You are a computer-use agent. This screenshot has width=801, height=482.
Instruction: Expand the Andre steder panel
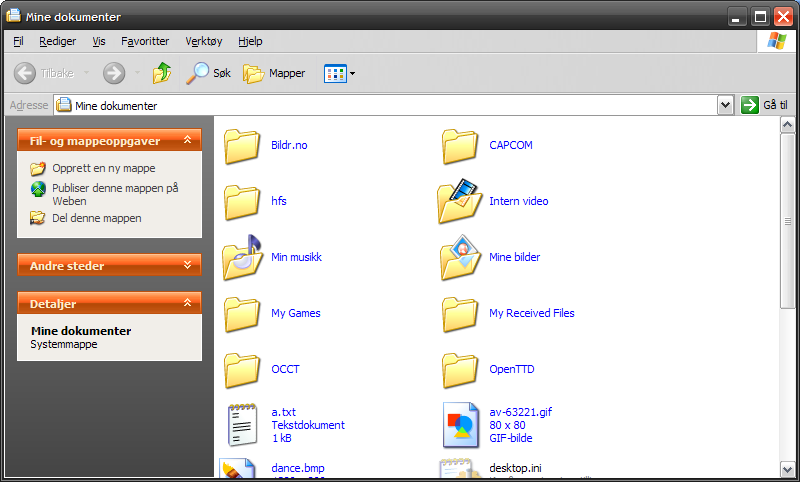point(187,264)
